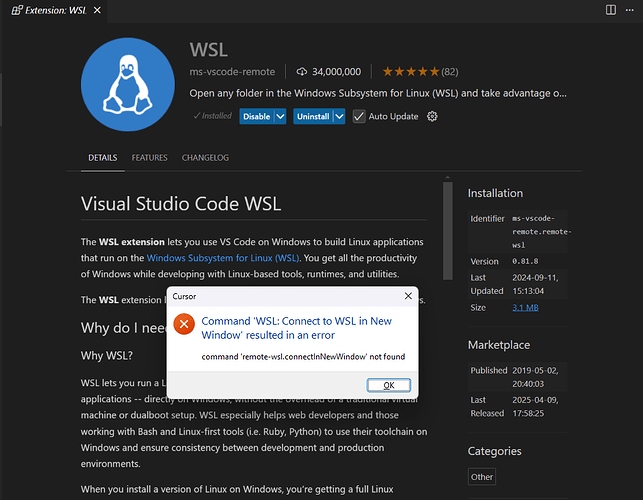Screen dimensions: 643x500
Task: Click the identifier ms-vscode-remote.remote-wsl
Action: pyautogui.click(x=541, y=232)
